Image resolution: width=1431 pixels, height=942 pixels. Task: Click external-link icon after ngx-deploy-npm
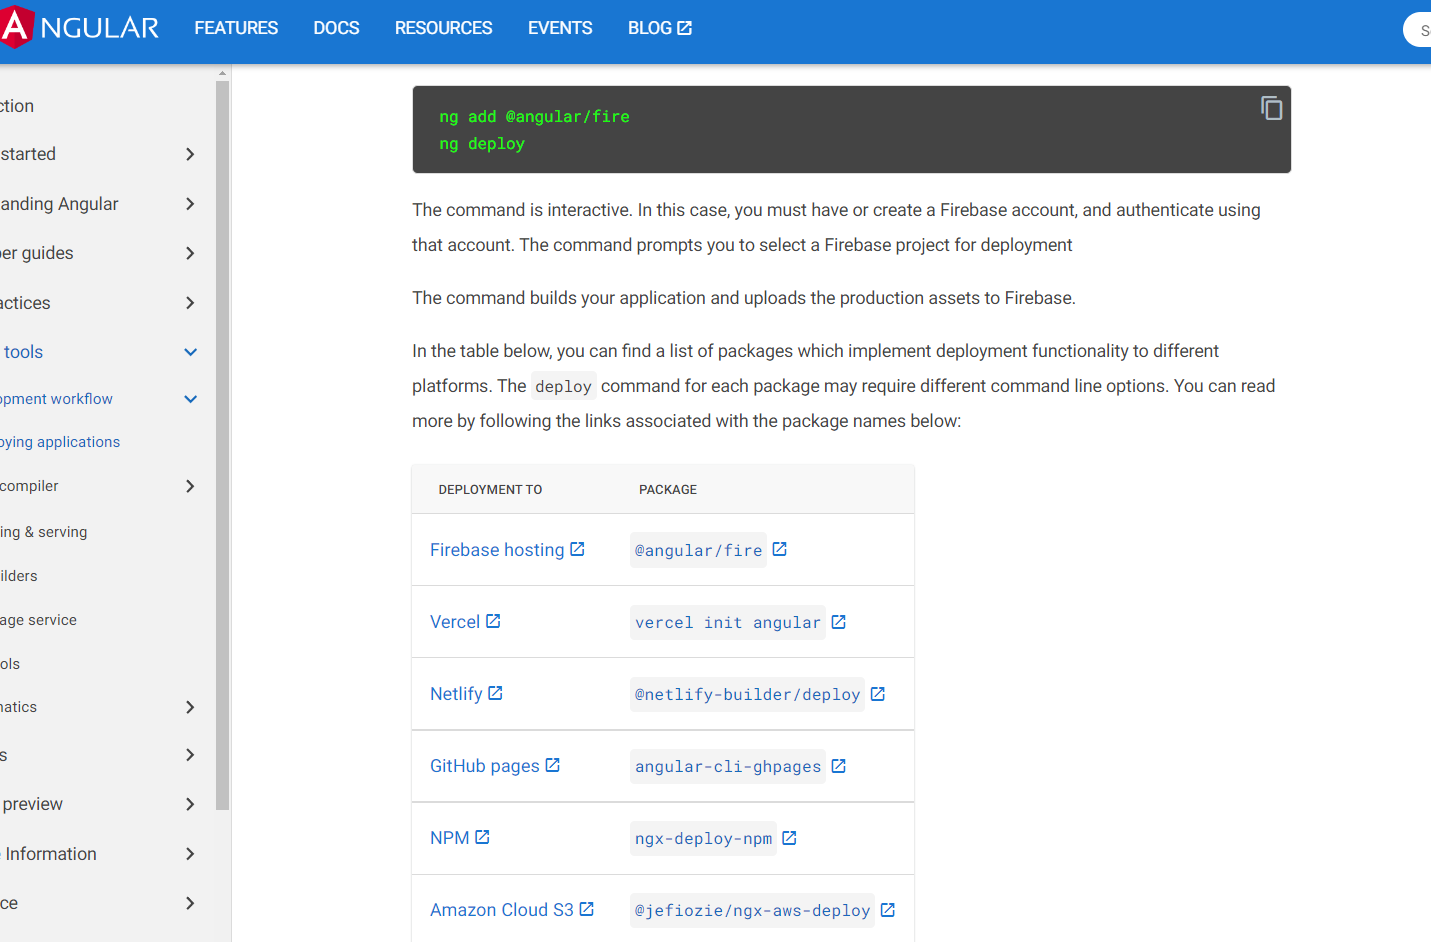pos(789,838)
